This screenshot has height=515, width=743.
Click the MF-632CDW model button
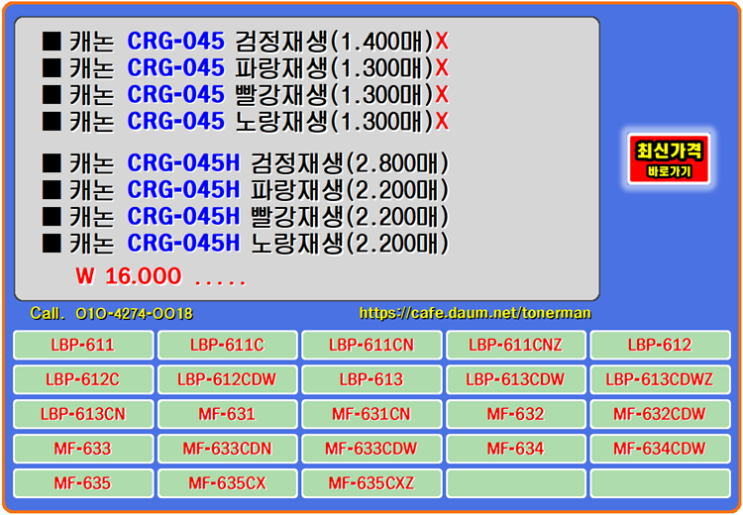coord(660,414)
